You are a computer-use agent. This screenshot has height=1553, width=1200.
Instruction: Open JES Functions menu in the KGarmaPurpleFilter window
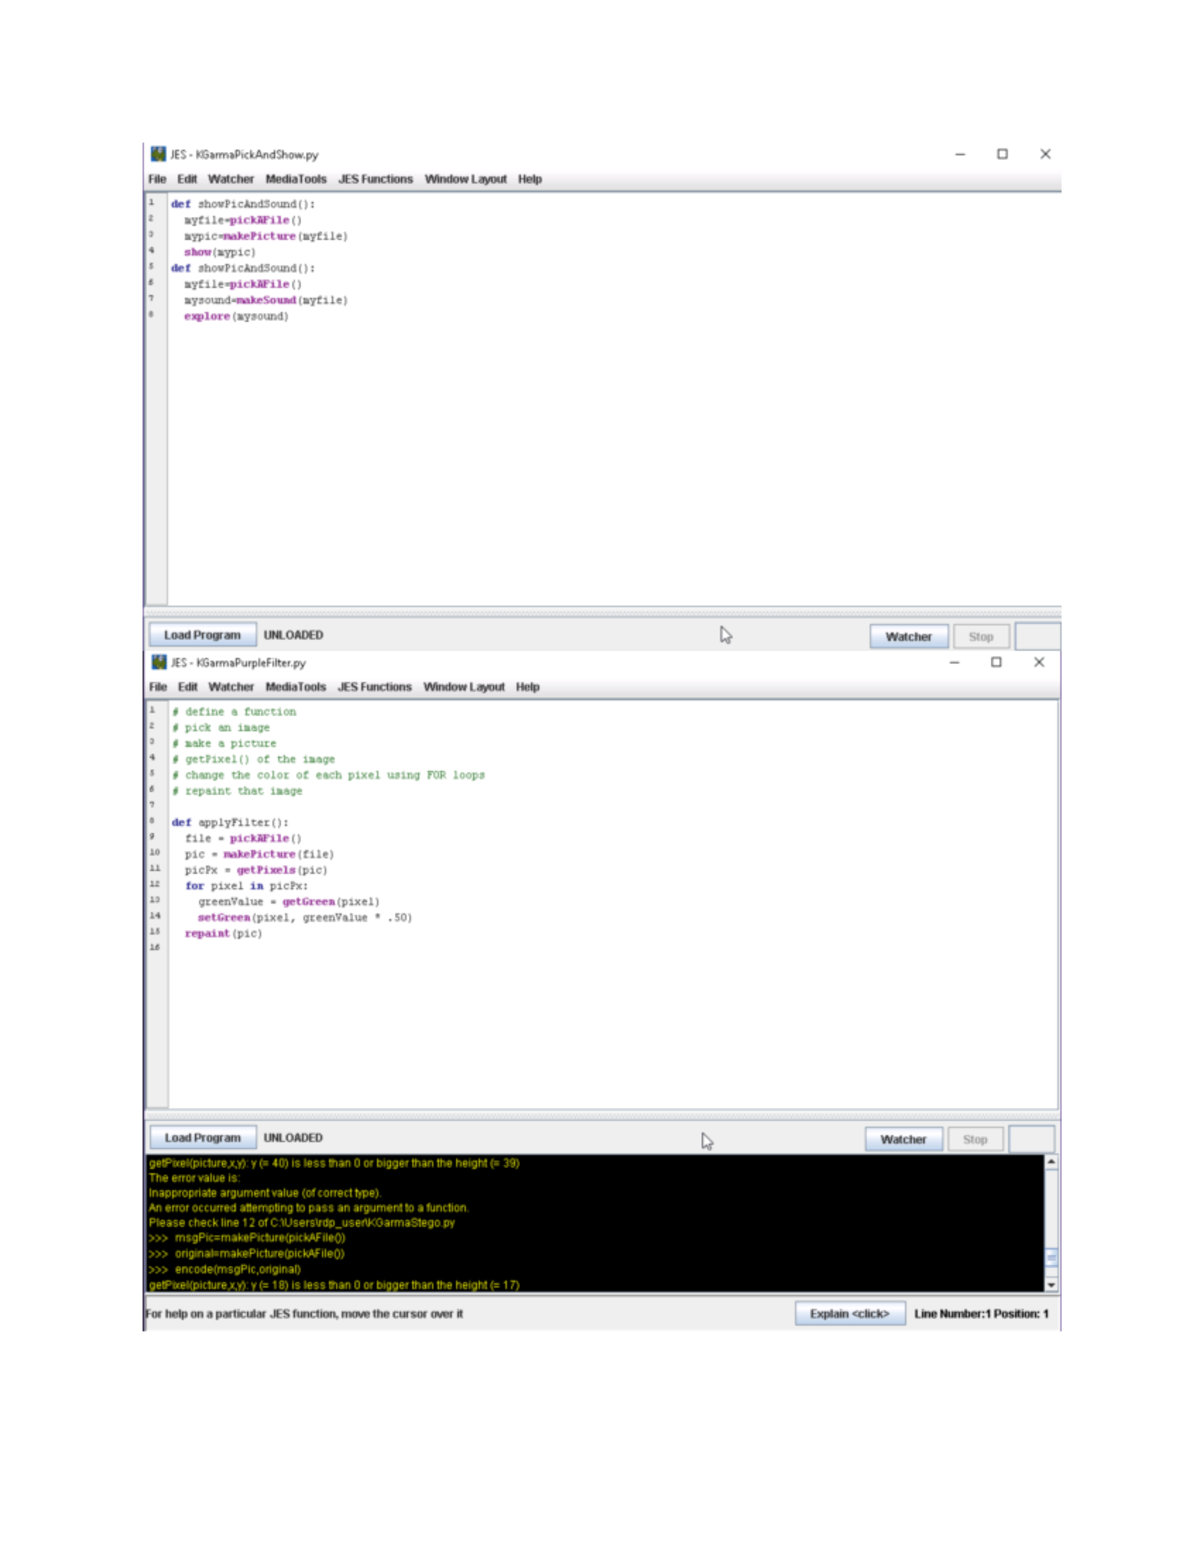[x=374, y=687]
